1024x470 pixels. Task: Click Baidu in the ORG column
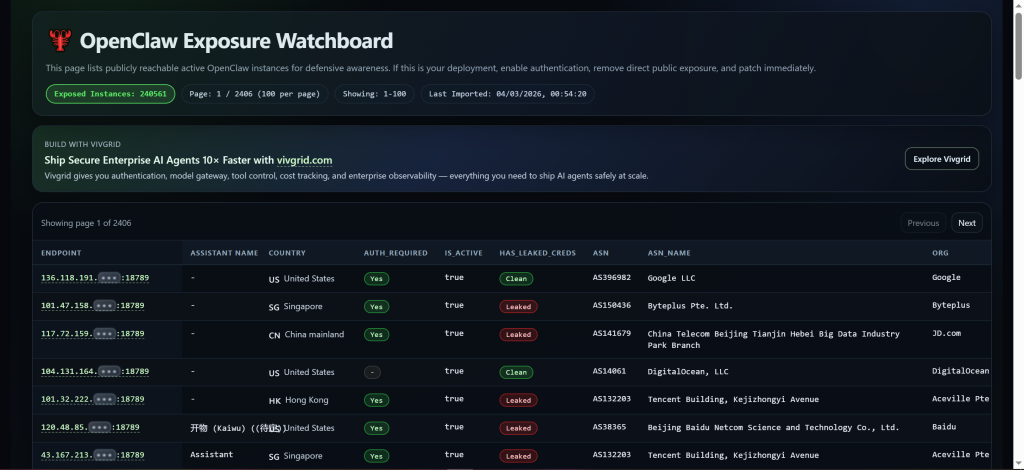pyautogui.click(x=944, y=427)
